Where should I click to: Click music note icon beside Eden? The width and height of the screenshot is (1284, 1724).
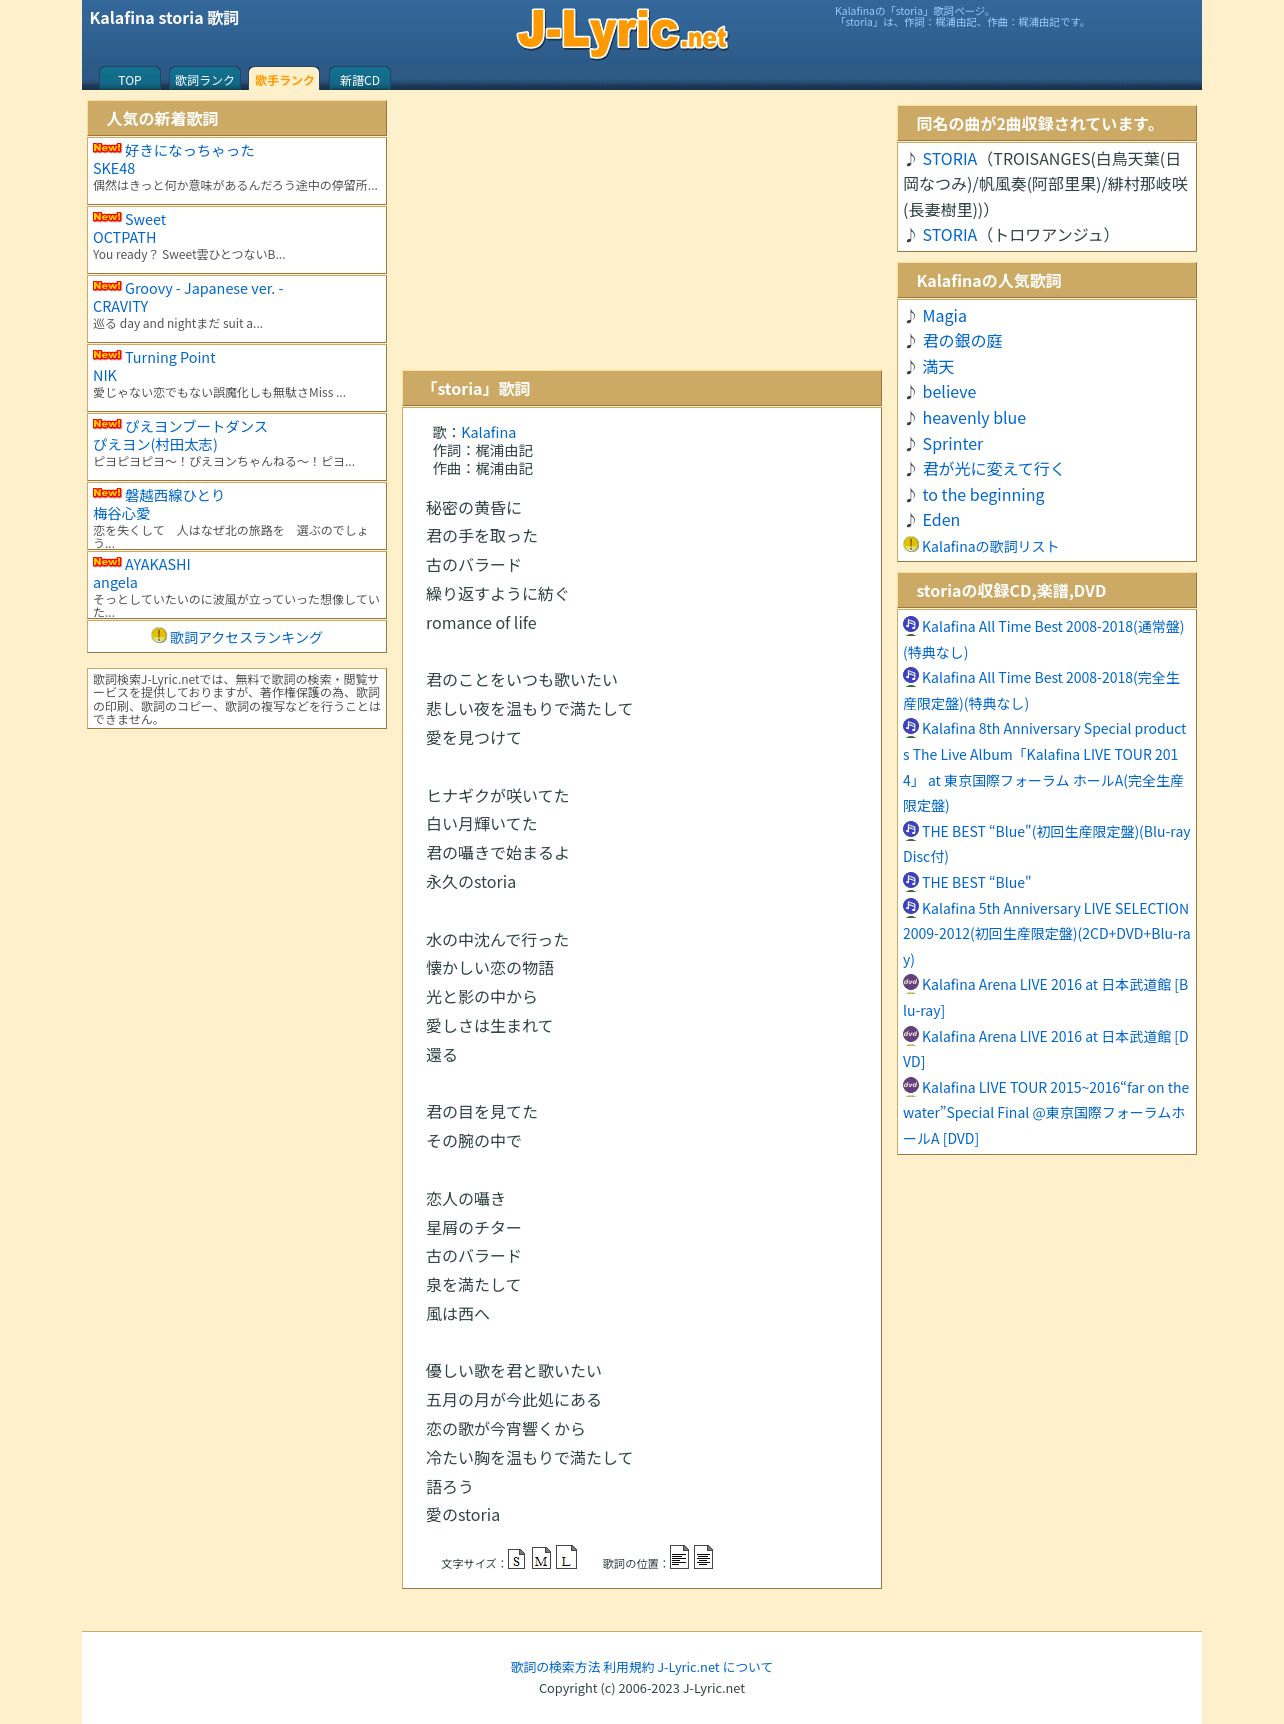[x=911, y=520]
